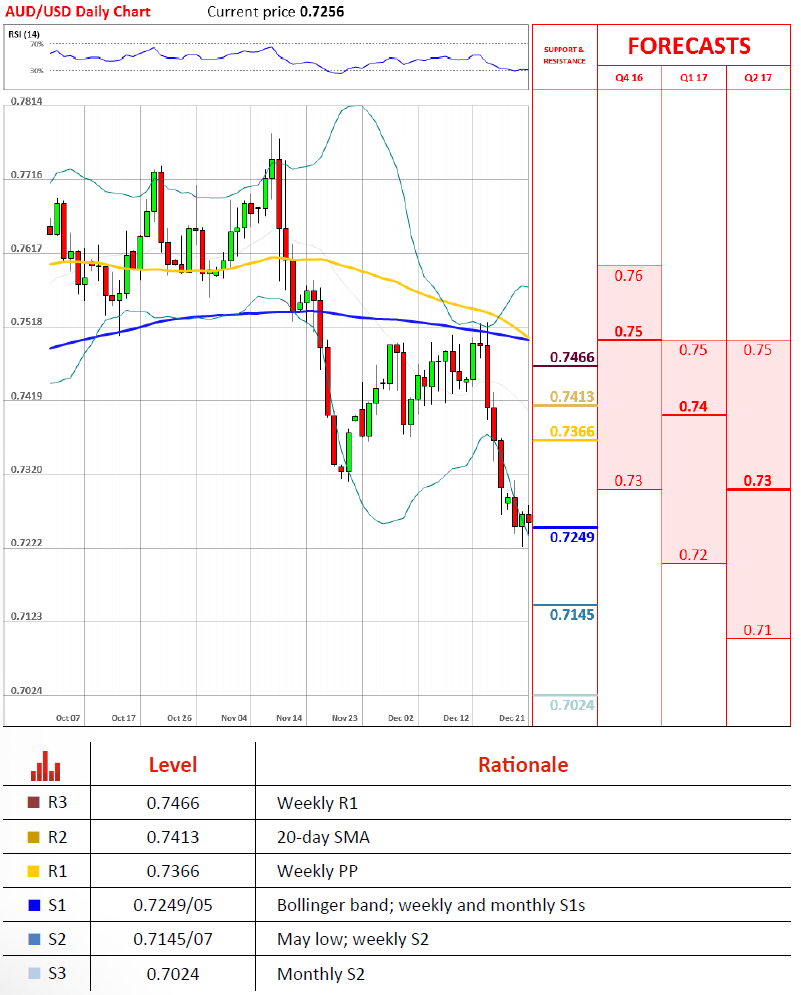
Task: Click the 20-day SMA rationale
Action: tap(323, 838)
